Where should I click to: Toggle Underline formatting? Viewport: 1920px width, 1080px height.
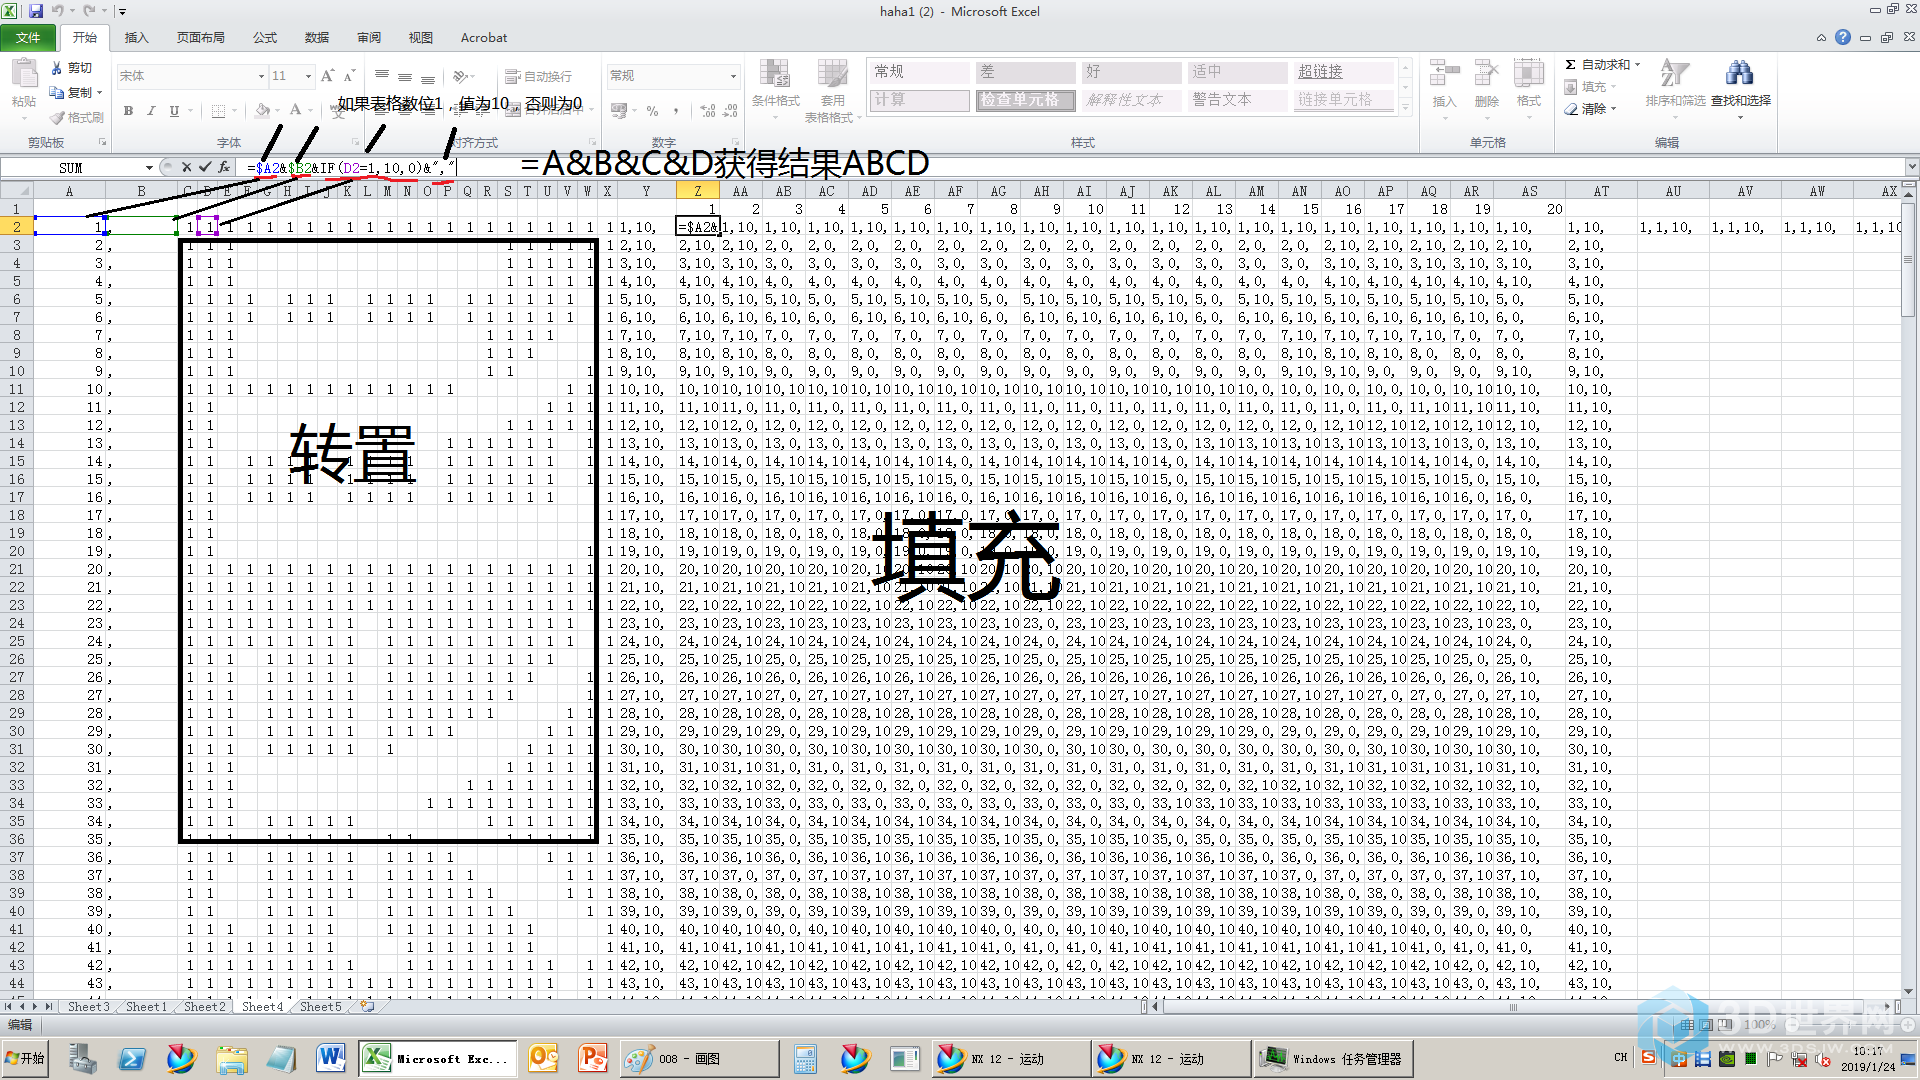pyautogui.click(x=174, y=111)
